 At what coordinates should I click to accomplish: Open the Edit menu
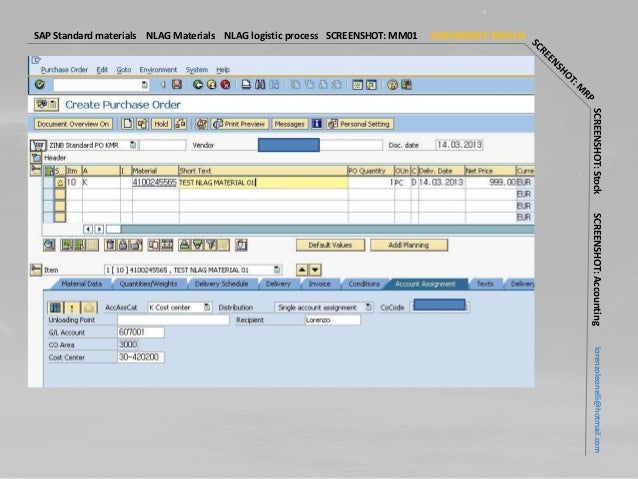tap(102, 70)
